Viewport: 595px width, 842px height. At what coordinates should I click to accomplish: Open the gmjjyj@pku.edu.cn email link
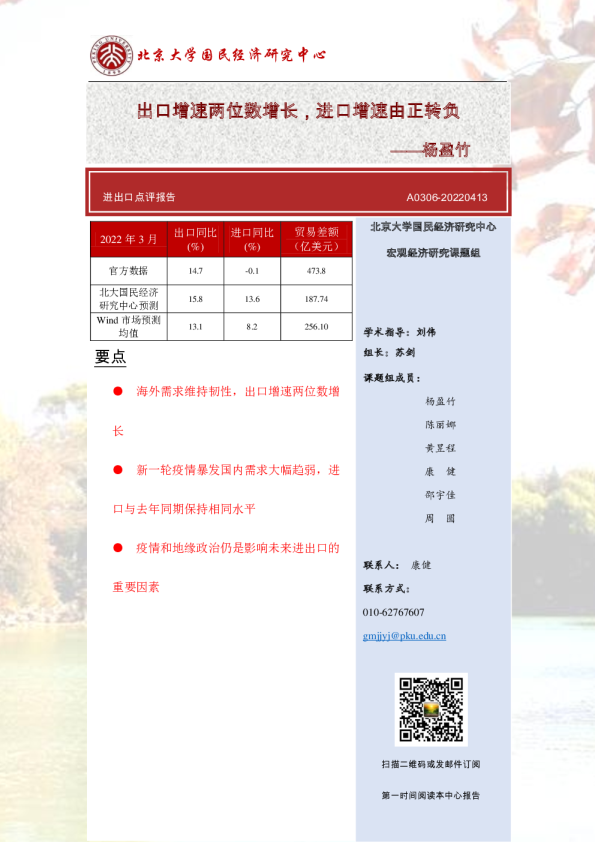pos(404,636)
